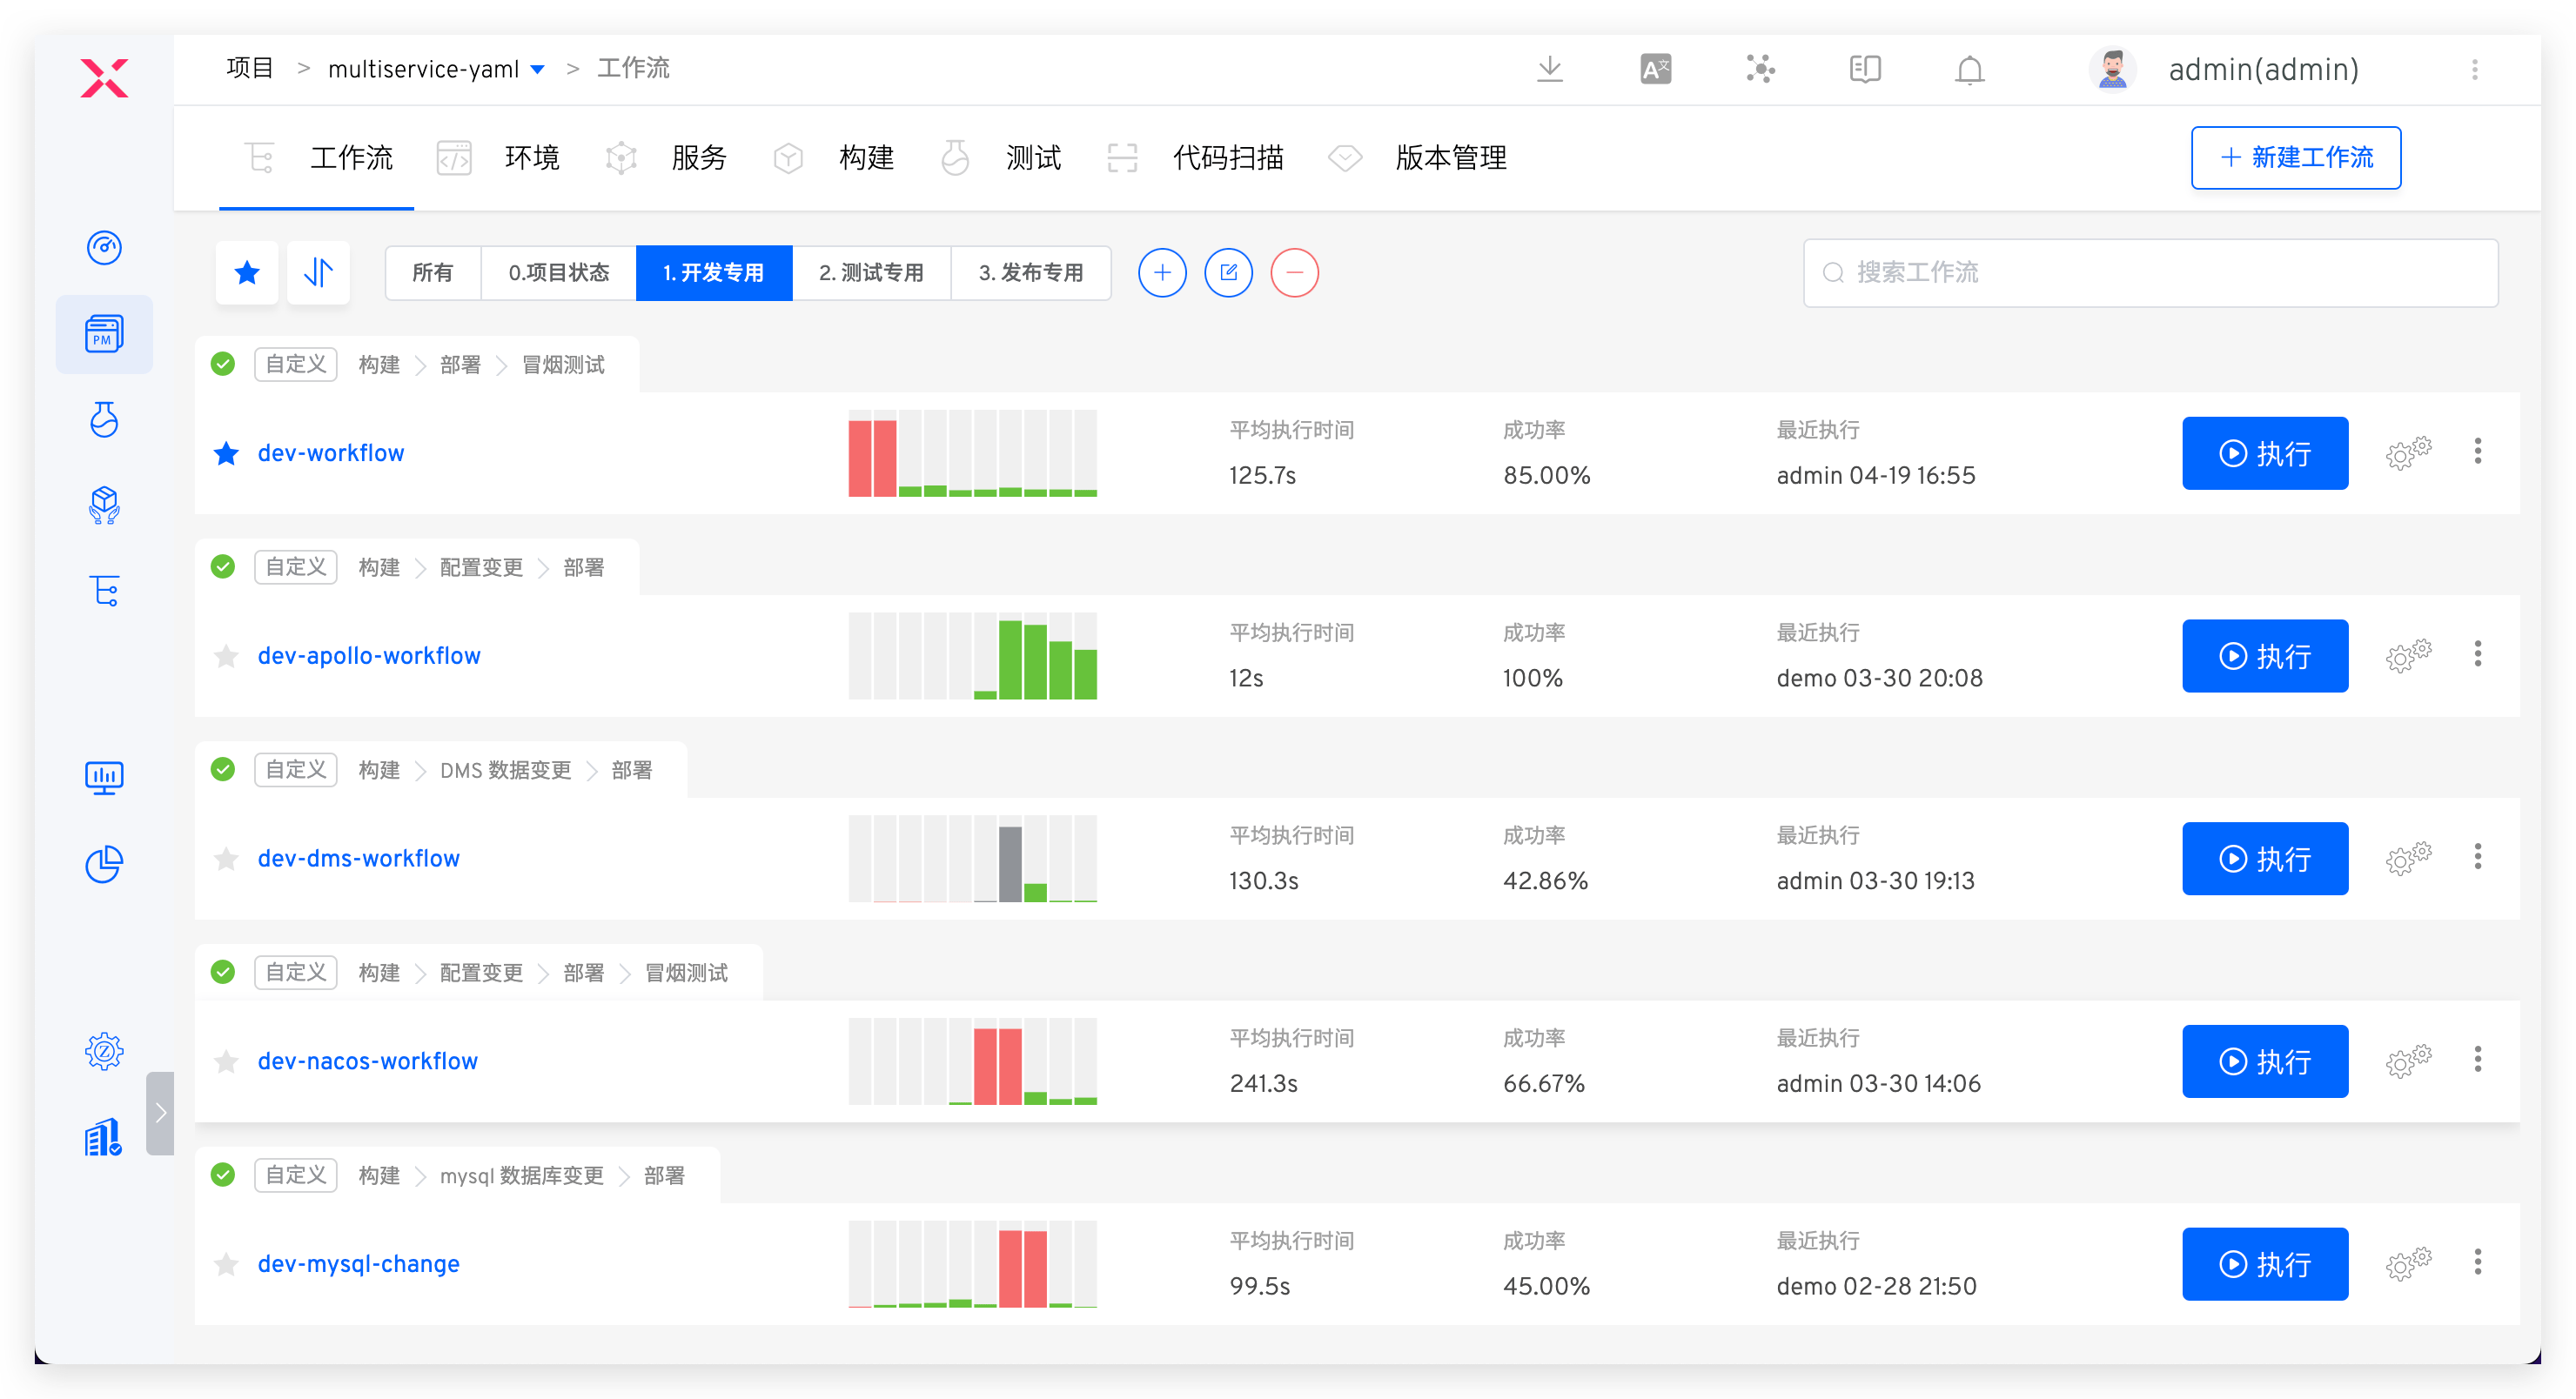The width and height of the screenshot is (2576, 1399).
Task: Open more options for dev-mysql-change
Action: click(x=2477, y=1262)
